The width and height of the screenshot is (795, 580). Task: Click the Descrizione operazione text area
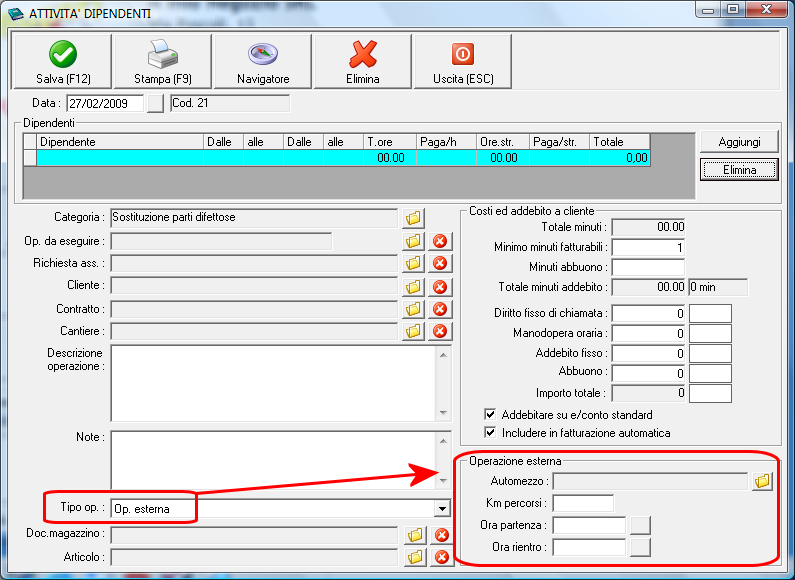tap(273, 383)
